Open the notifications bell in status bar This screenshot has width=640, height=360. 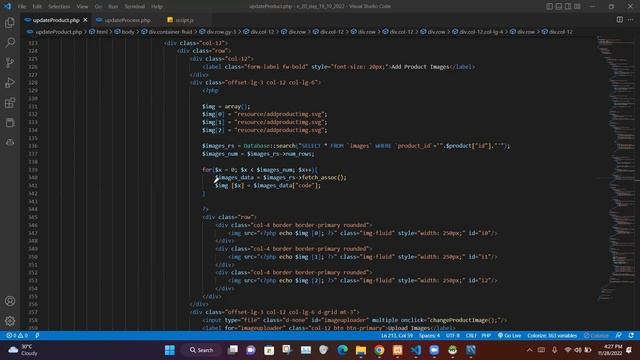tap(631, 336)
